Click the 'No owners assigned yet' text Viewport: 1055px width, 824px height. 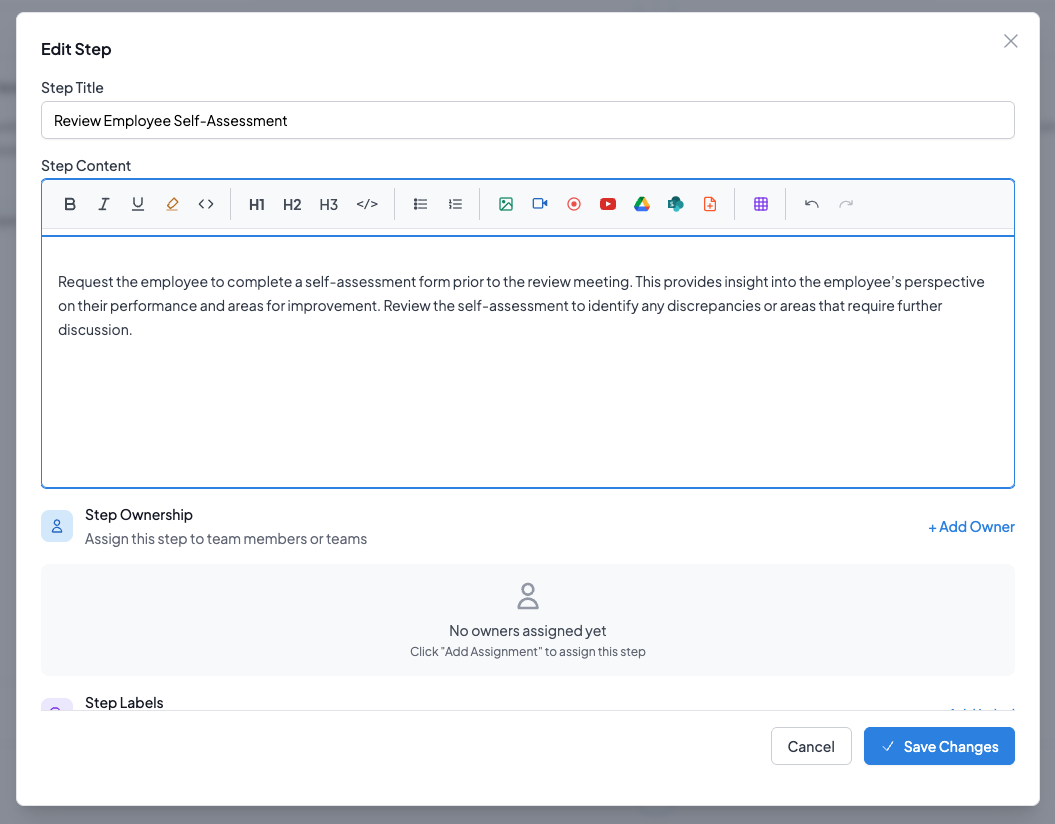point(528,631)
